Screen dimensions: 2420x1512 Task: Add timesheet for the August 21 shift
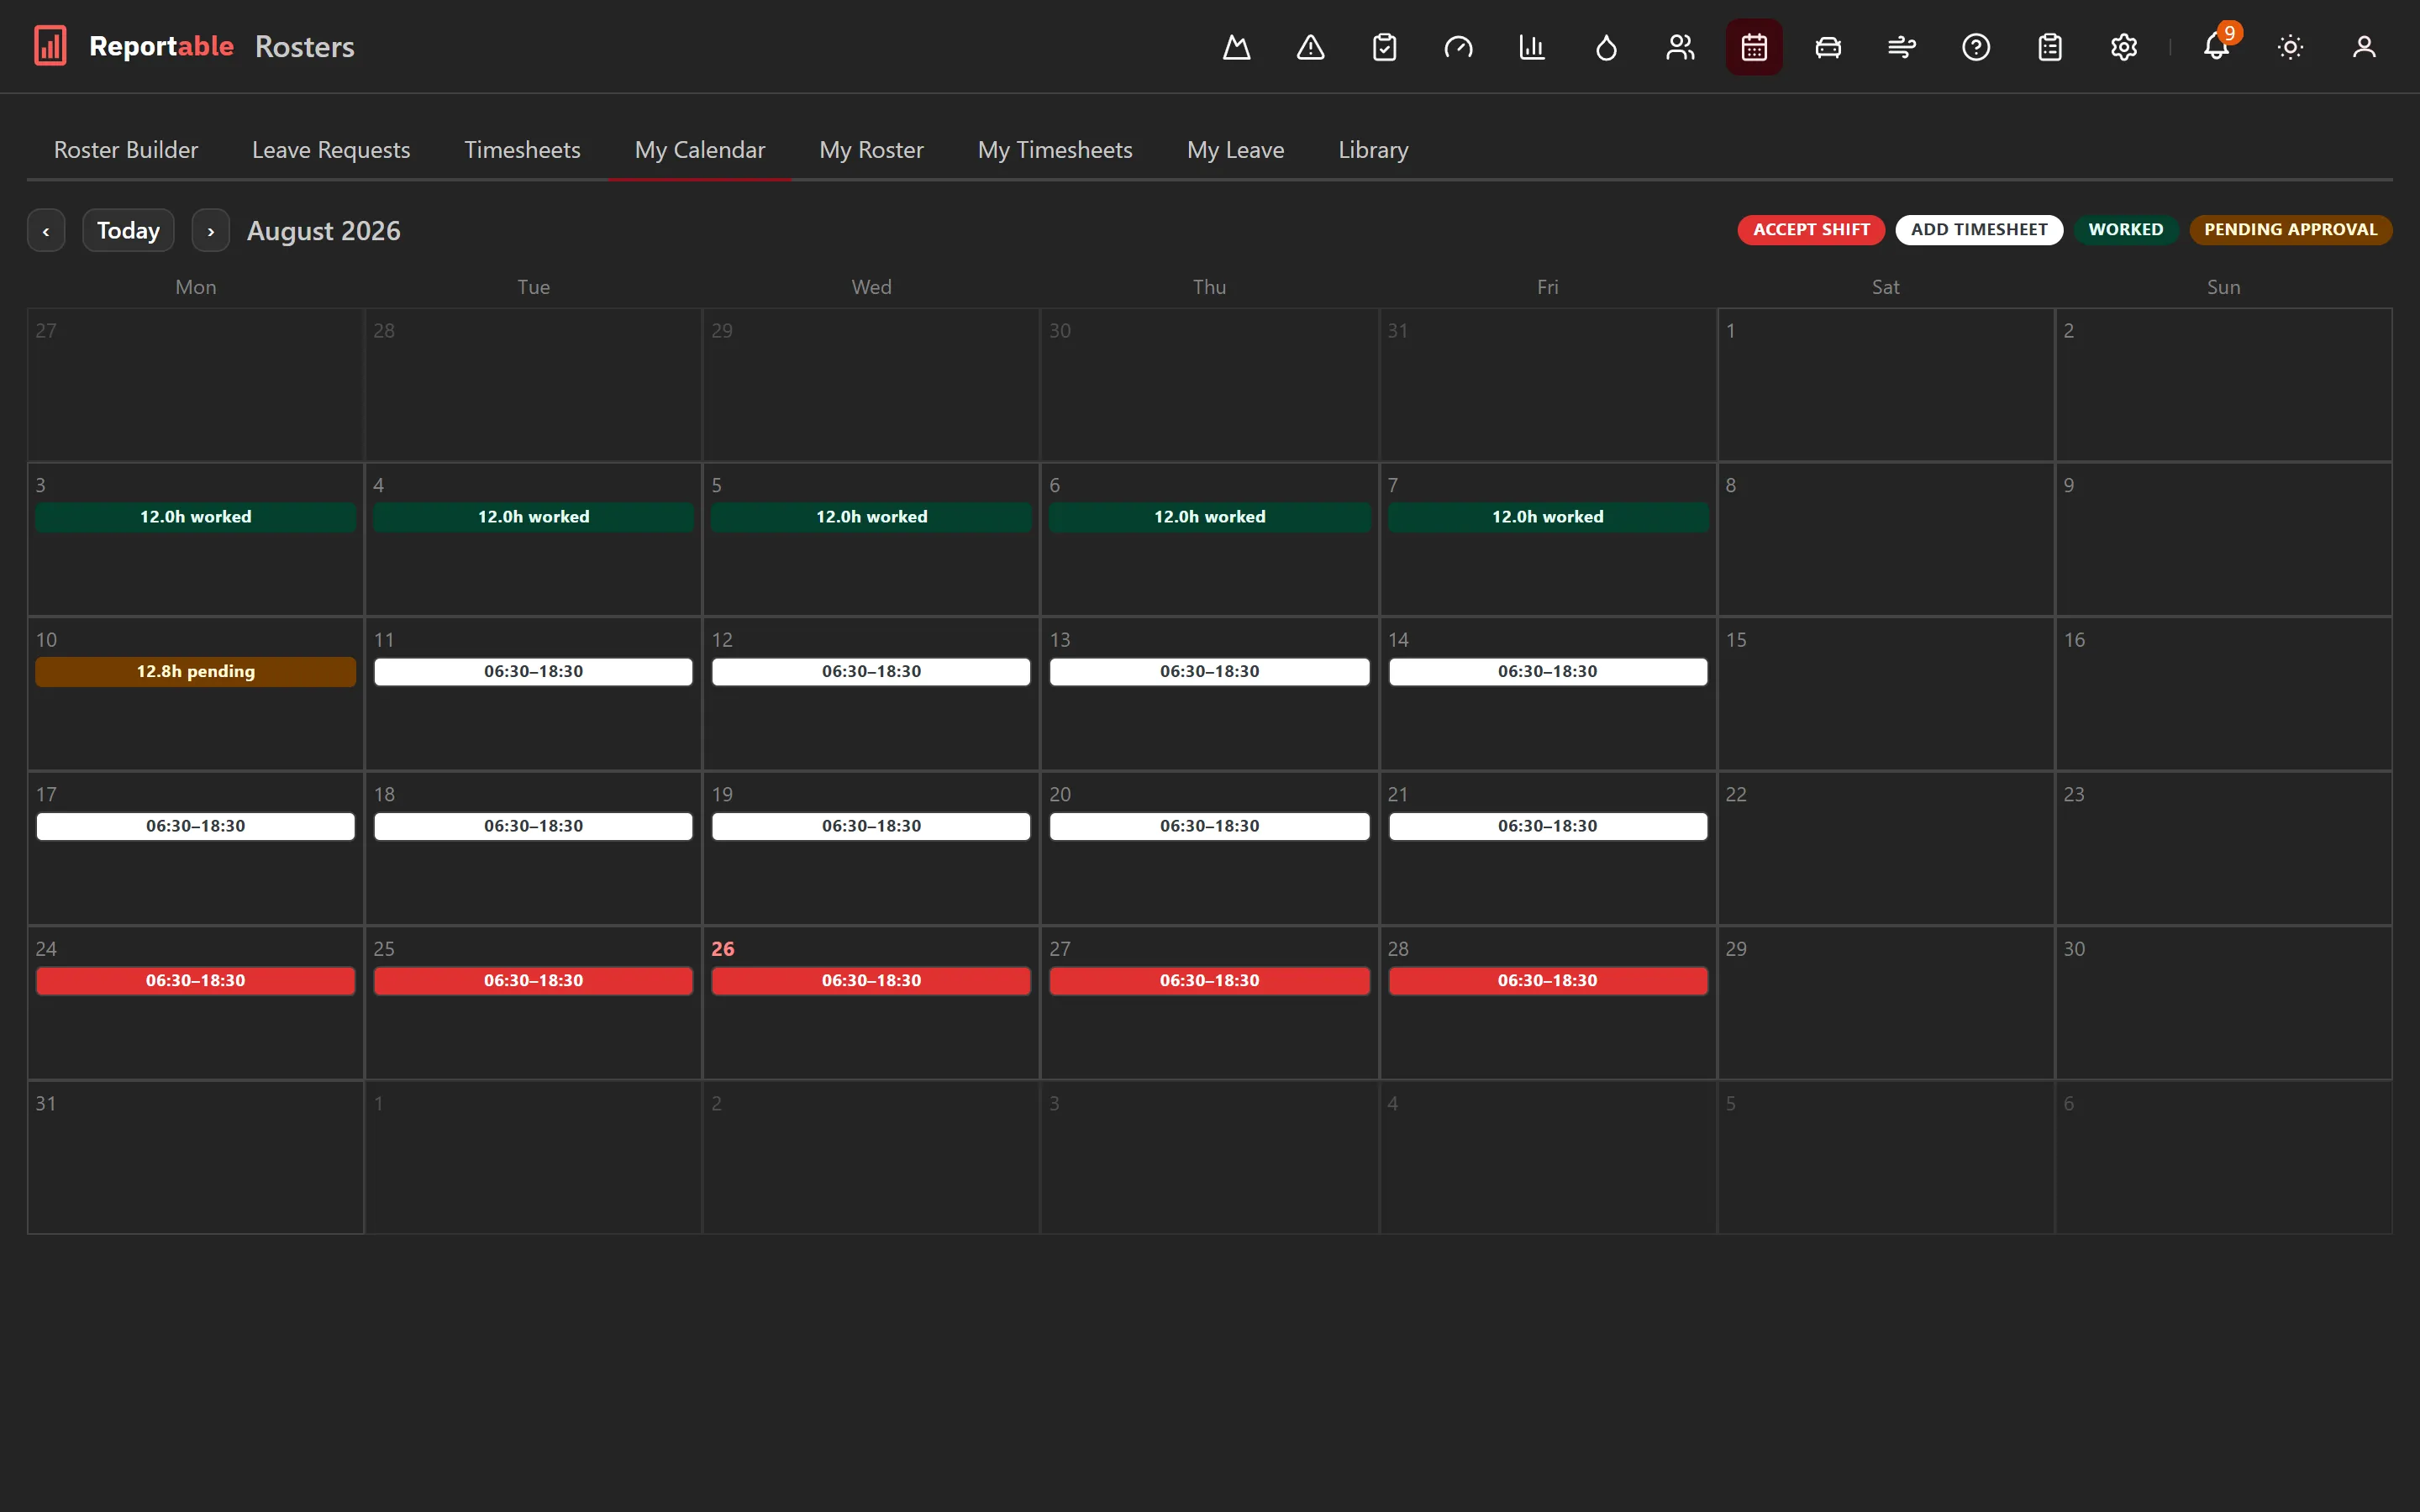tap(1548, 826)
